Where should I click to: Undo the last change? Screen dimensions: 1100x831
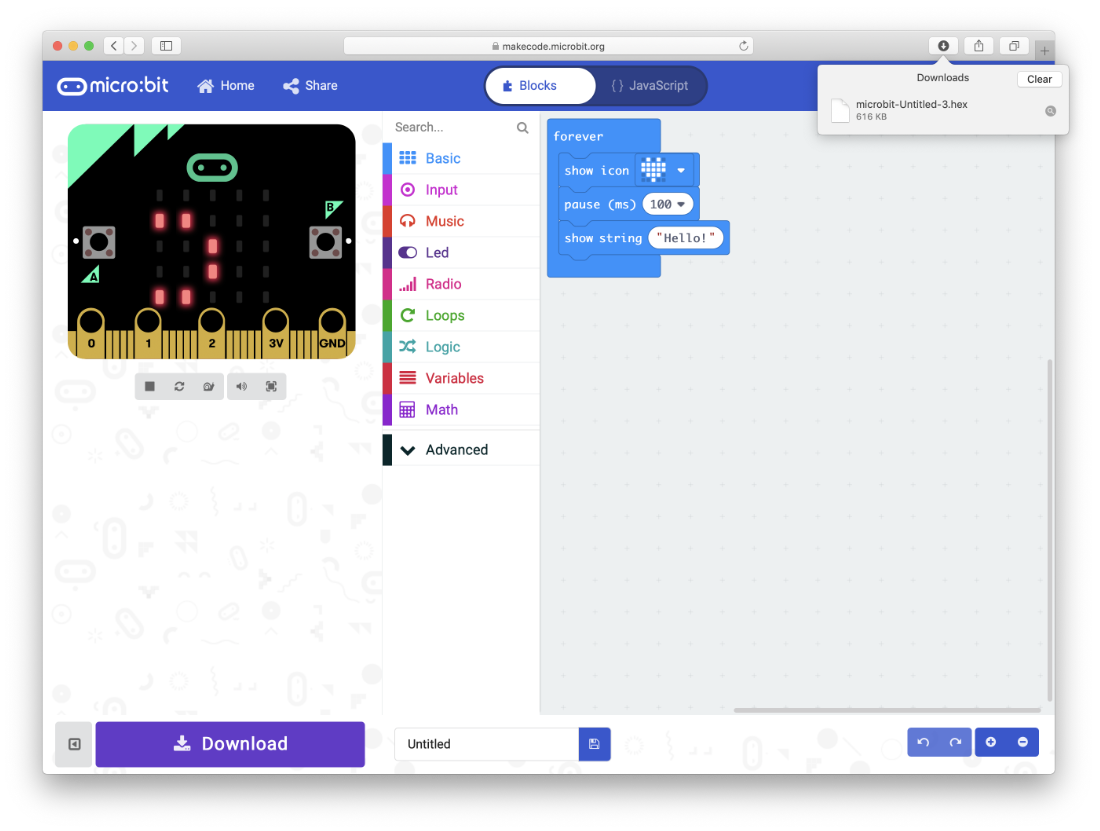[x=923, y=743]
